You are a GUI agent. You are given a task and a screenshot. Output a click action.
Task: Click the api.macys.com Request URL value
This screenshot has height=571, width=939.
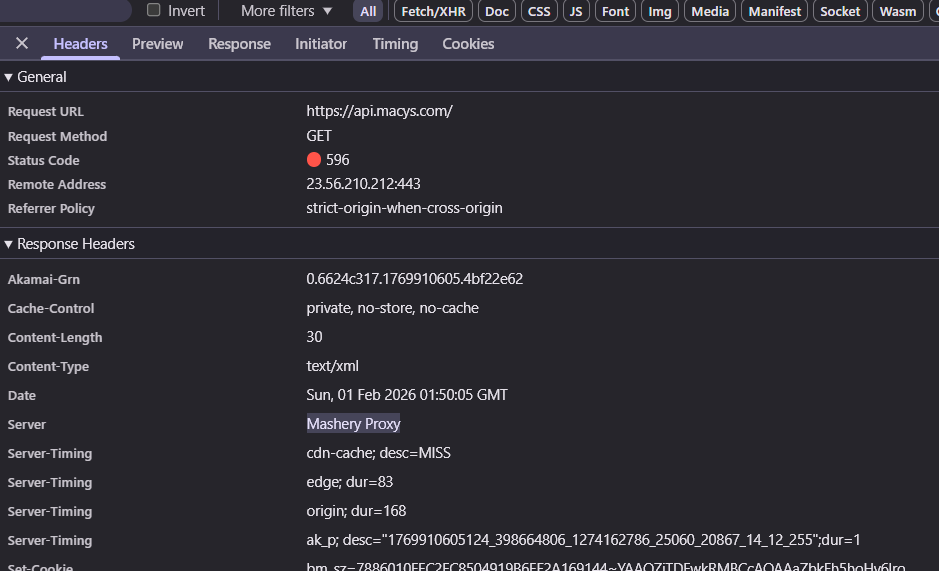pos(379,111)
